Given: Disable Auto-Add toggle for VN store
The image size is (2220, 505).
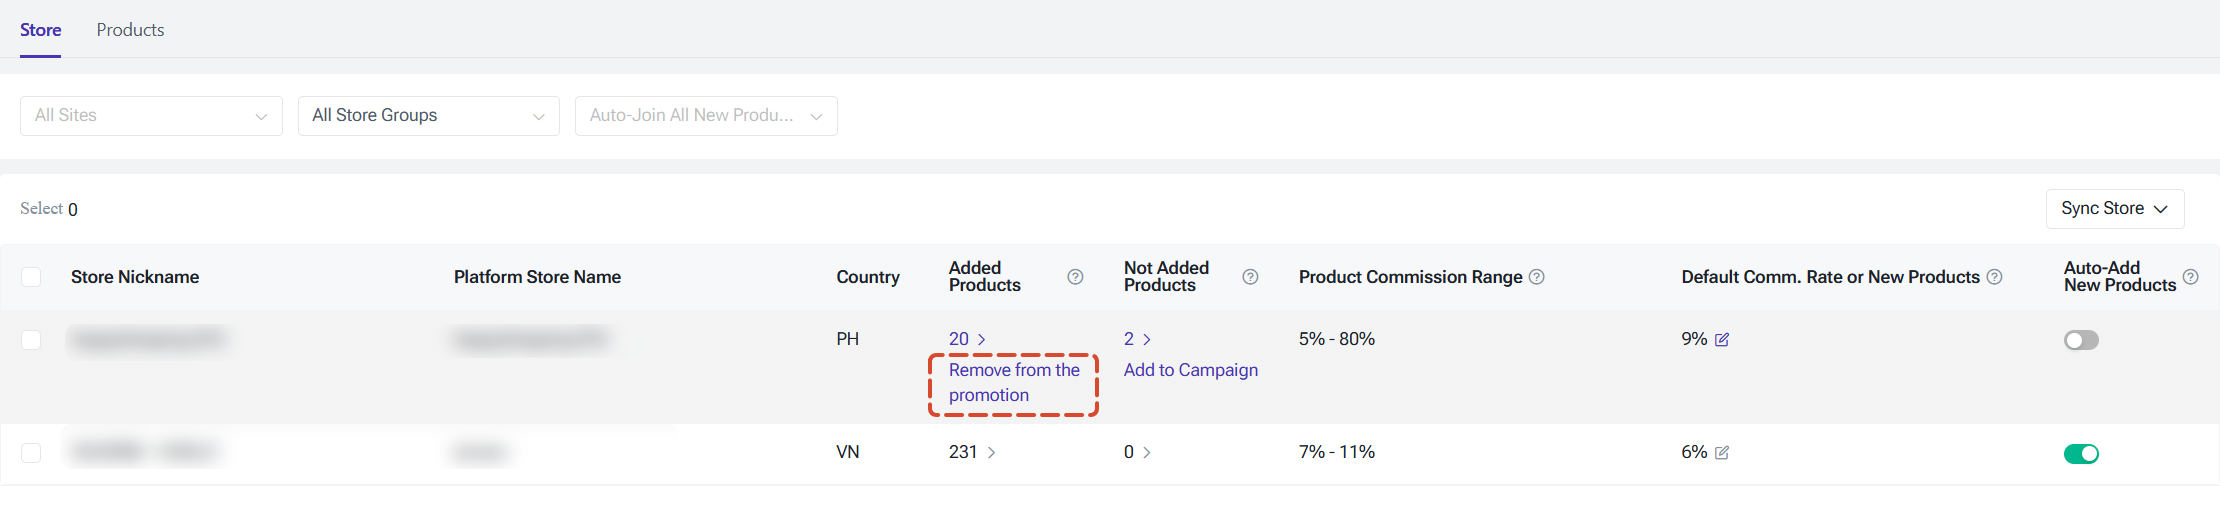Looking at the screenshot, I should pos(2081,454).
